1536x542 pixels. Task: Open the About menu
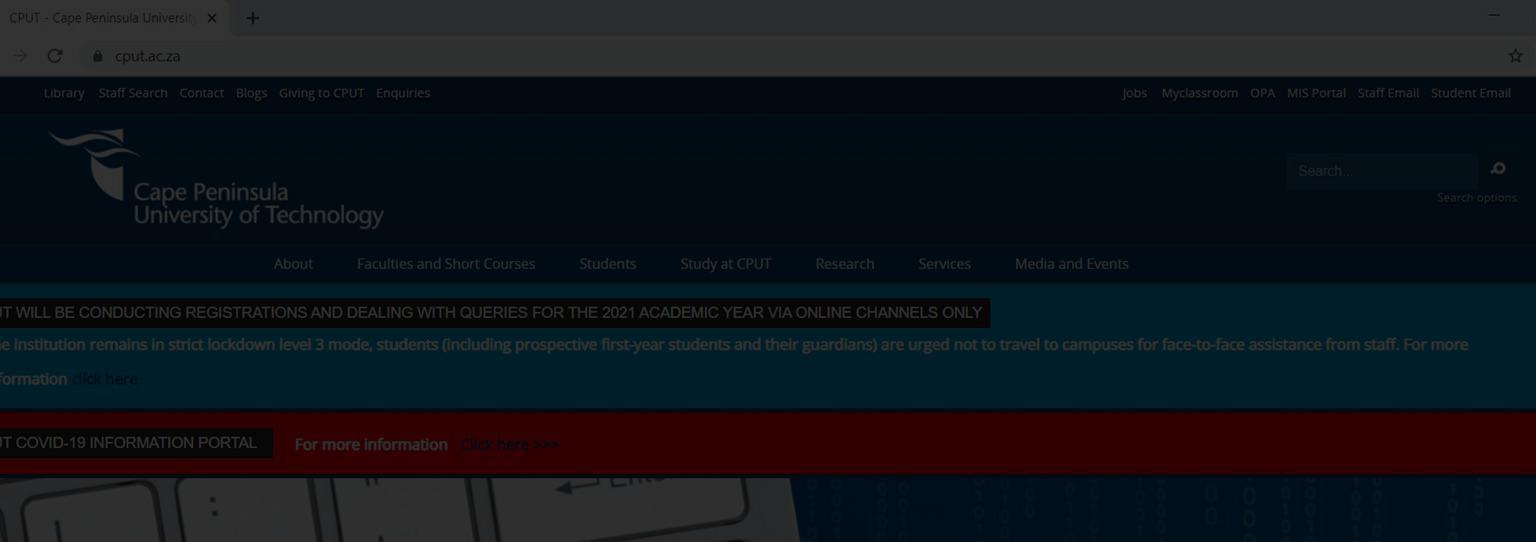coord(293,264)
